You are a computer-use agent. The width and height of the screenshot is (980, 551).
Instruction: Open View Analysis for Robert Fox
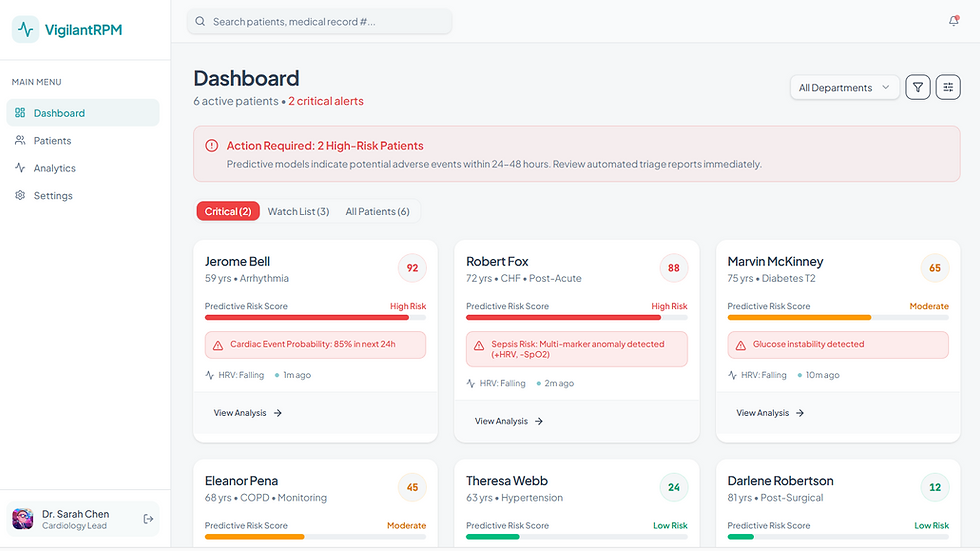click(509, 421)
